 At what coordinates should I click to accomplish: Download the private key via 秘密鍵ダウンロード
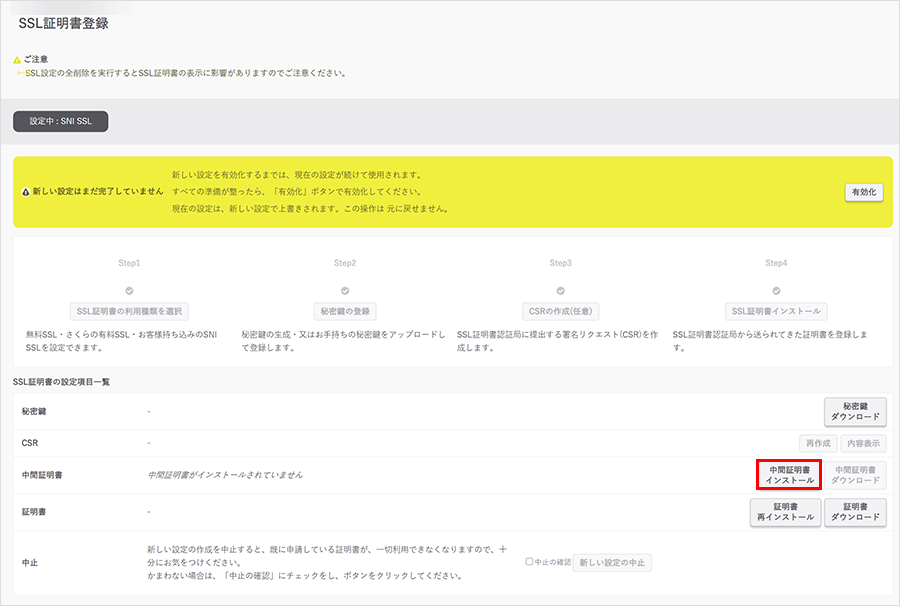pos(855,411)
